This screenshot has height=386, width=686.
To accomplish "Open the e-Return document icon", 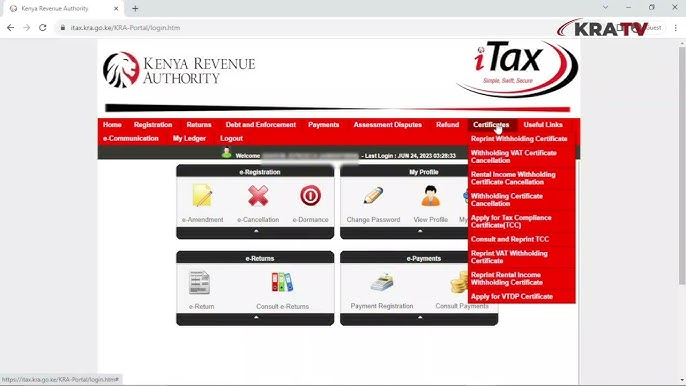I will 200,282.
